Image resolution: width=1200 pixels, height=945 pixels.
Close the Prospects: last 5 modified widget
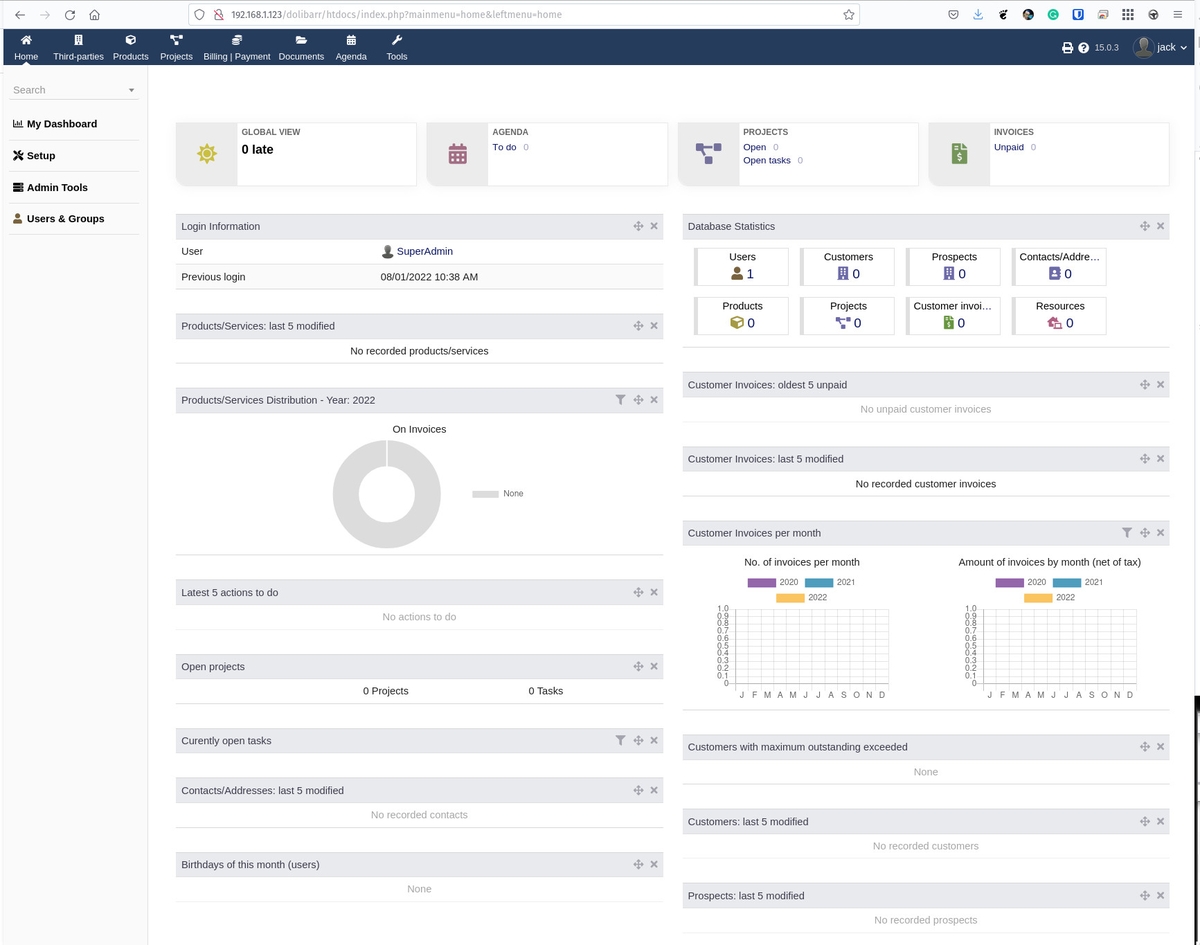click(1160, 895)
